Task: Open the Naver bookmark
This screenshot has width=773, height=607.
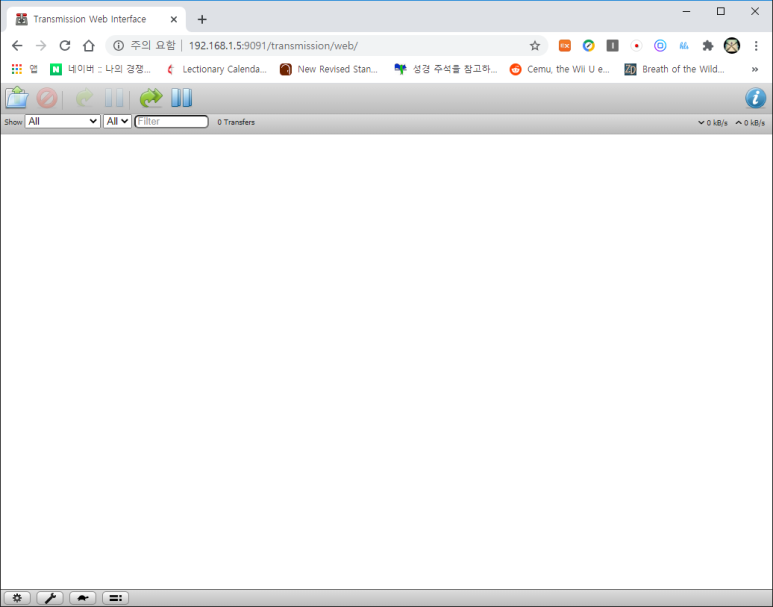Action: [100, 69]
